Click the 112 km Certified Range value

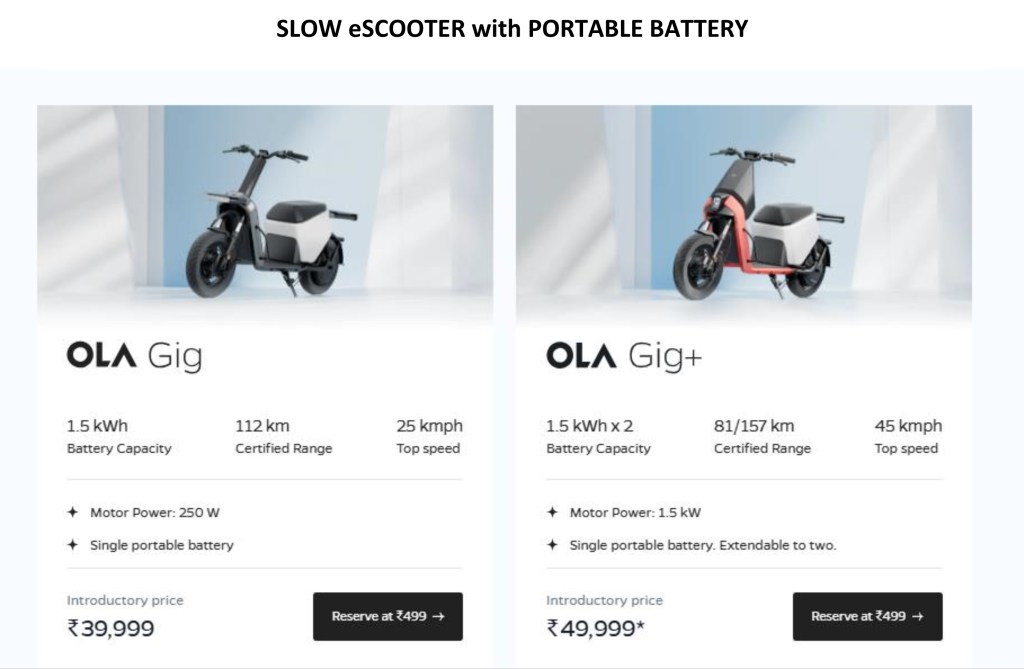pyautogui.click(x=262, y=426)
